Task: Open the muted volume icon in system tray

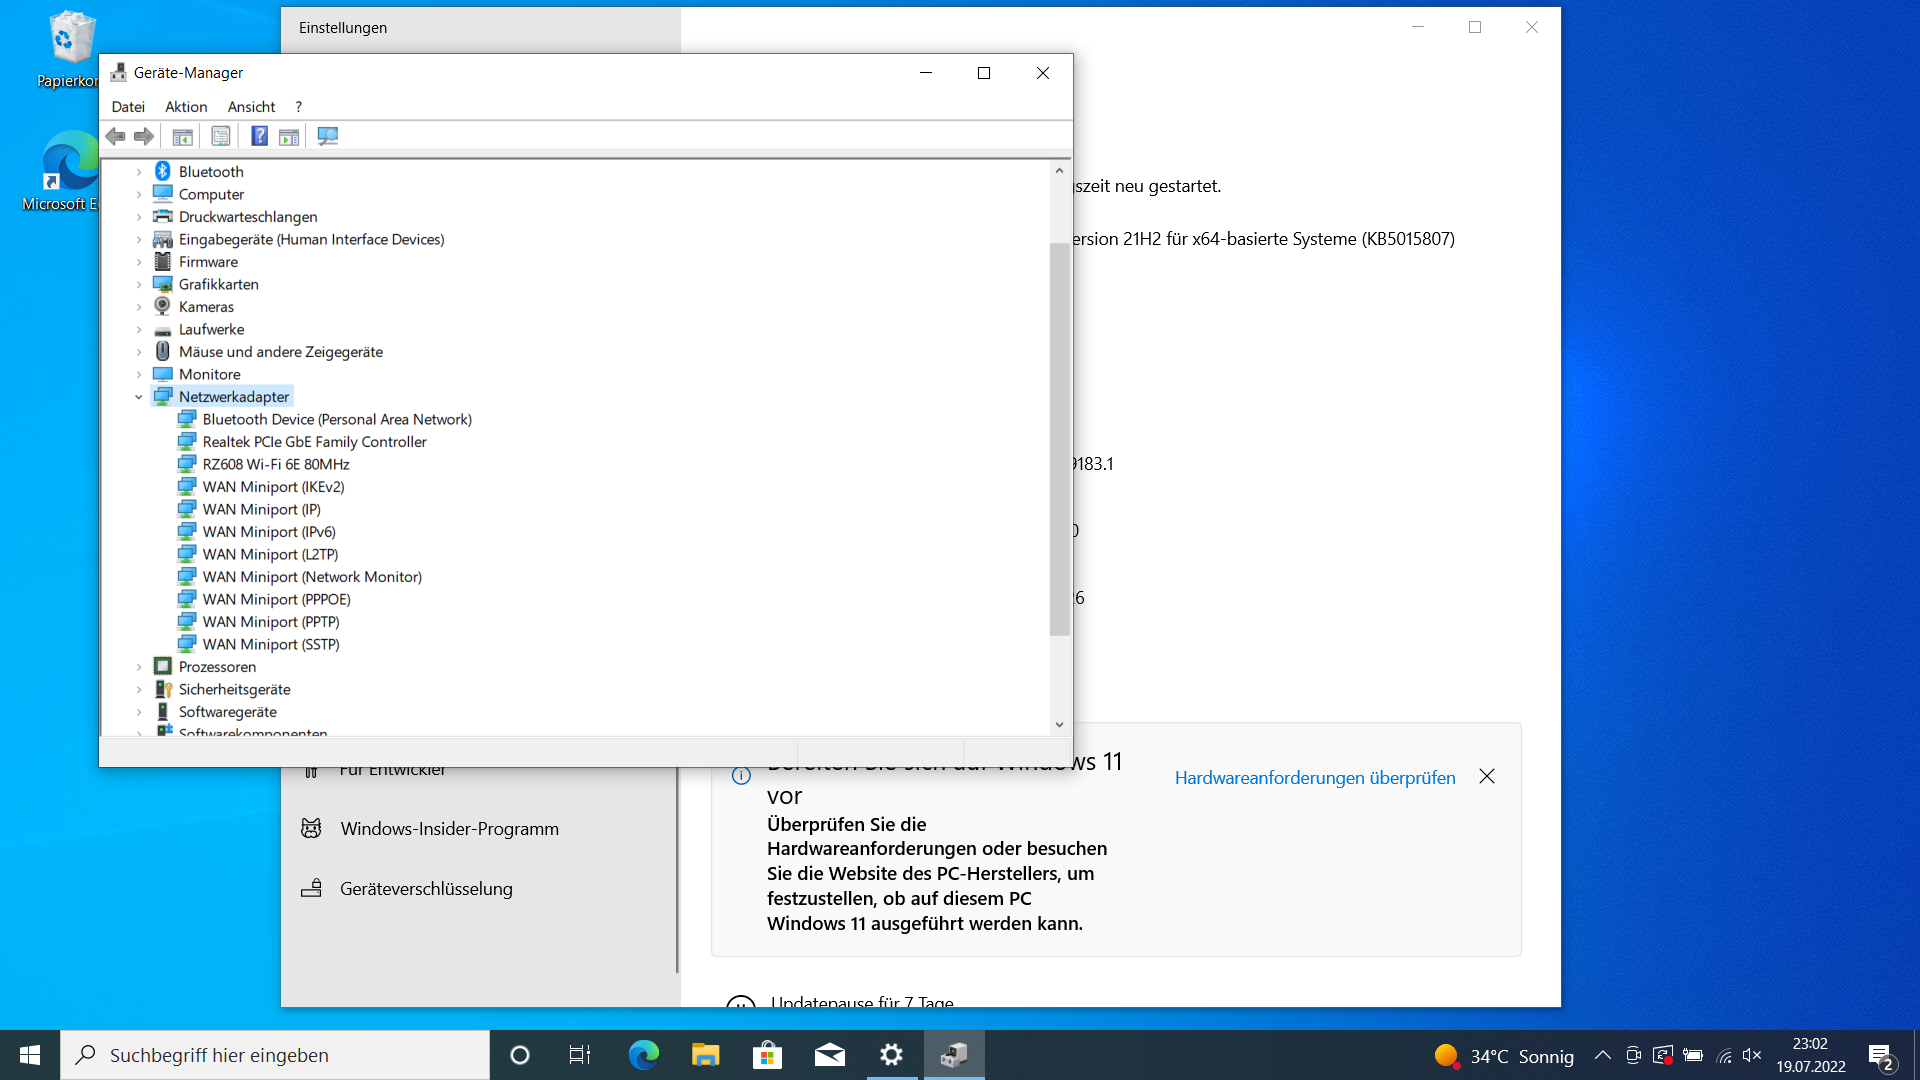Action: (x=1752, y=1055)
